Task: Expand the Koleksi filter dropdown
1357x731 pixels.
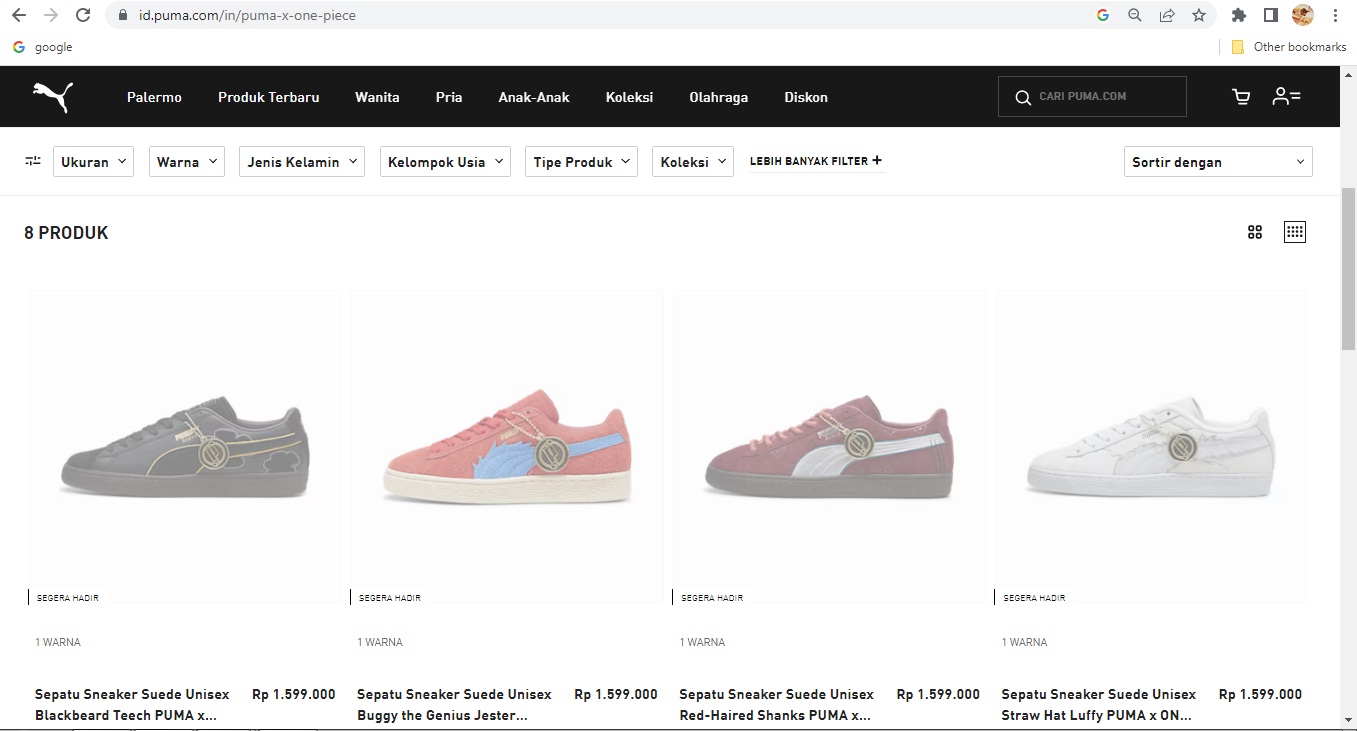Action: tap(693, 162)
